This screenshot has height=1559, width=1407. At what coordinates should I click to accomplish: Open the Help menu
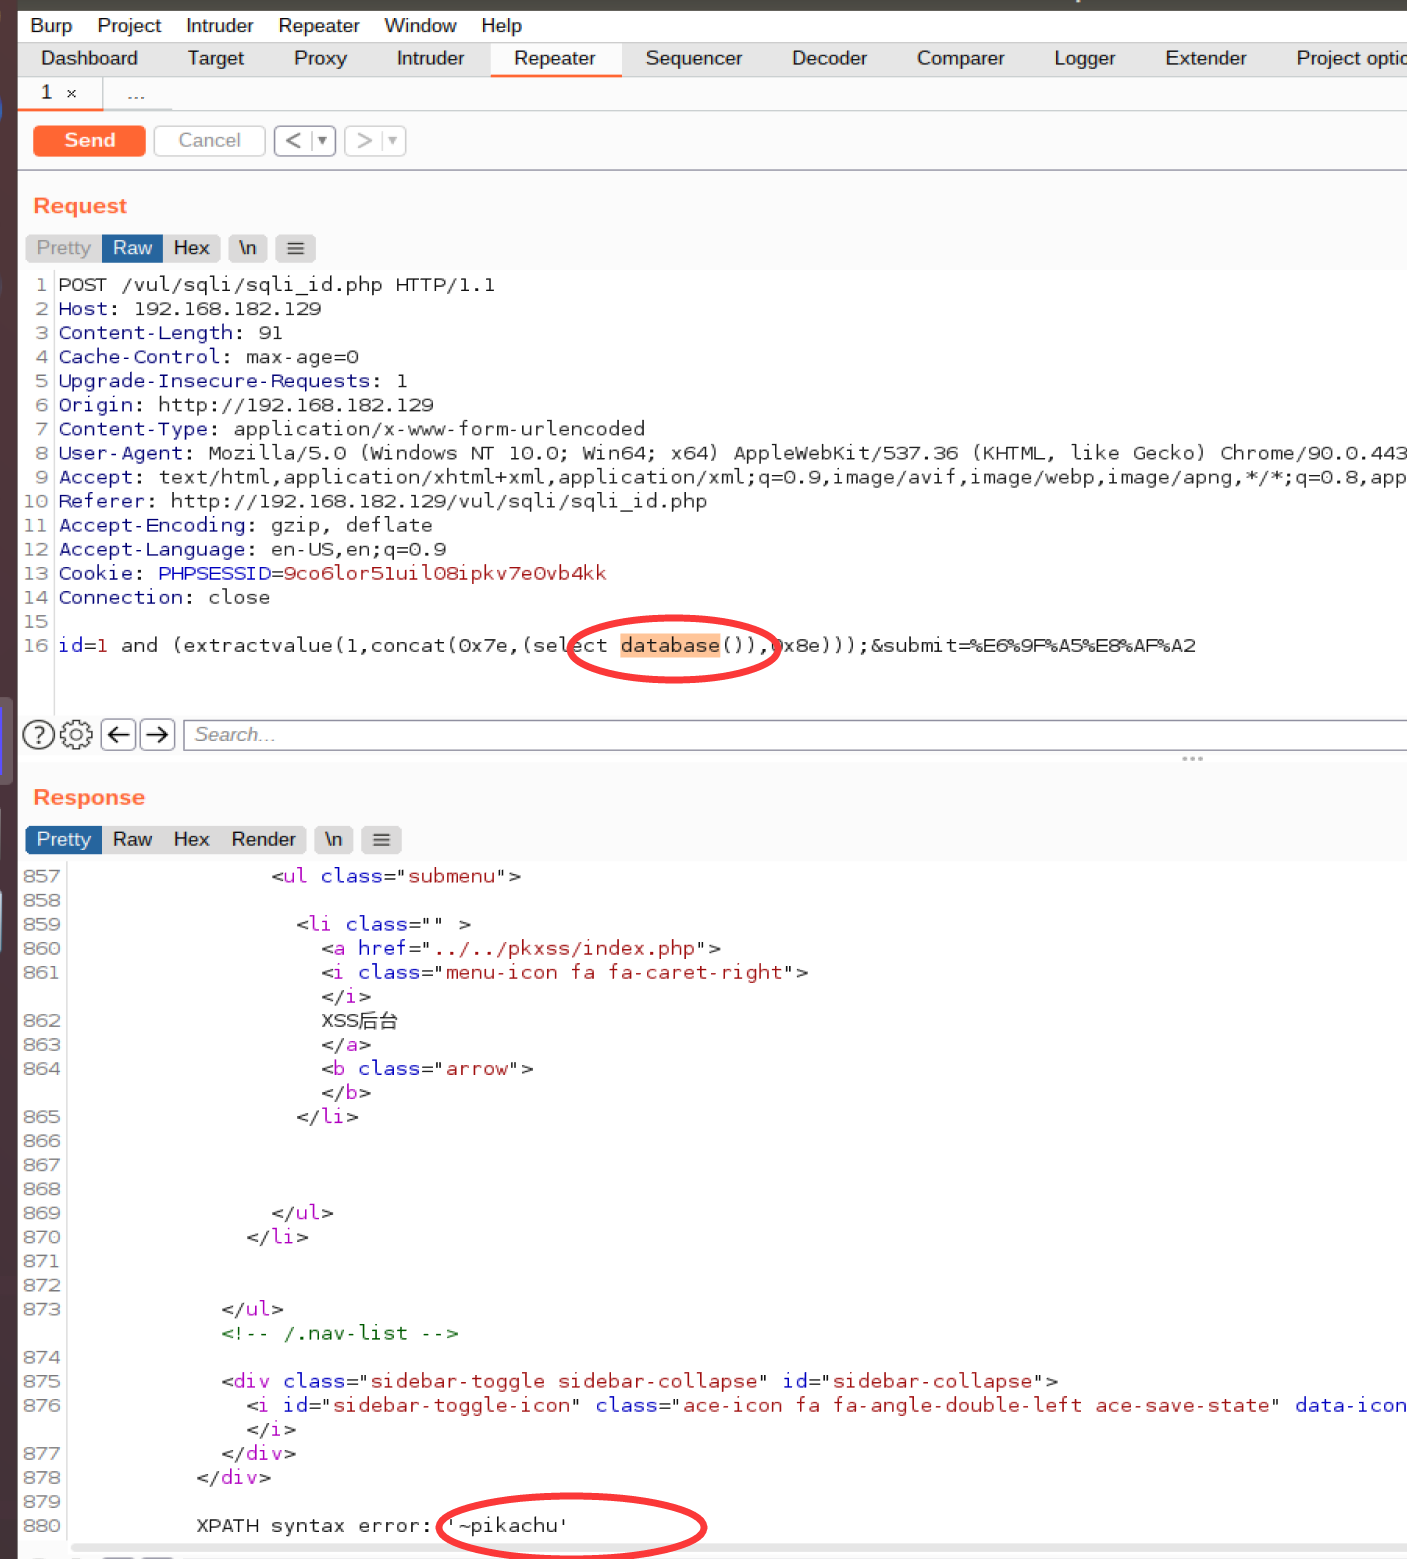[x=501, y=25]
